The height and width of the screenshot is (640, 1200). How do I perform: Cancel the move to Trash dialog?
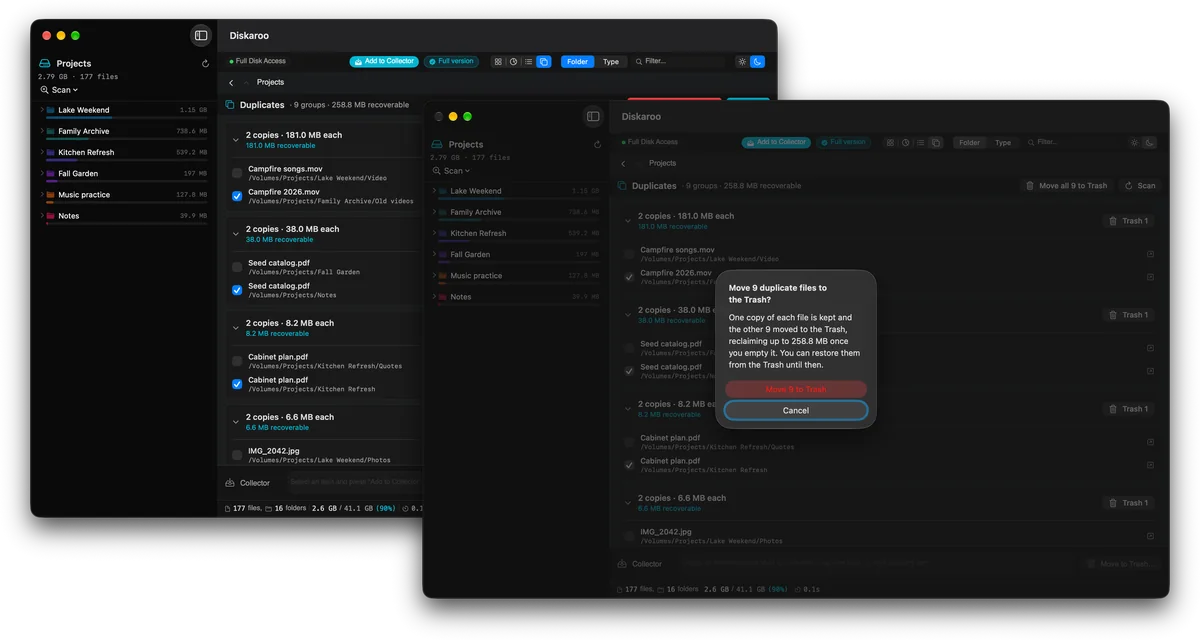point(796,411)
